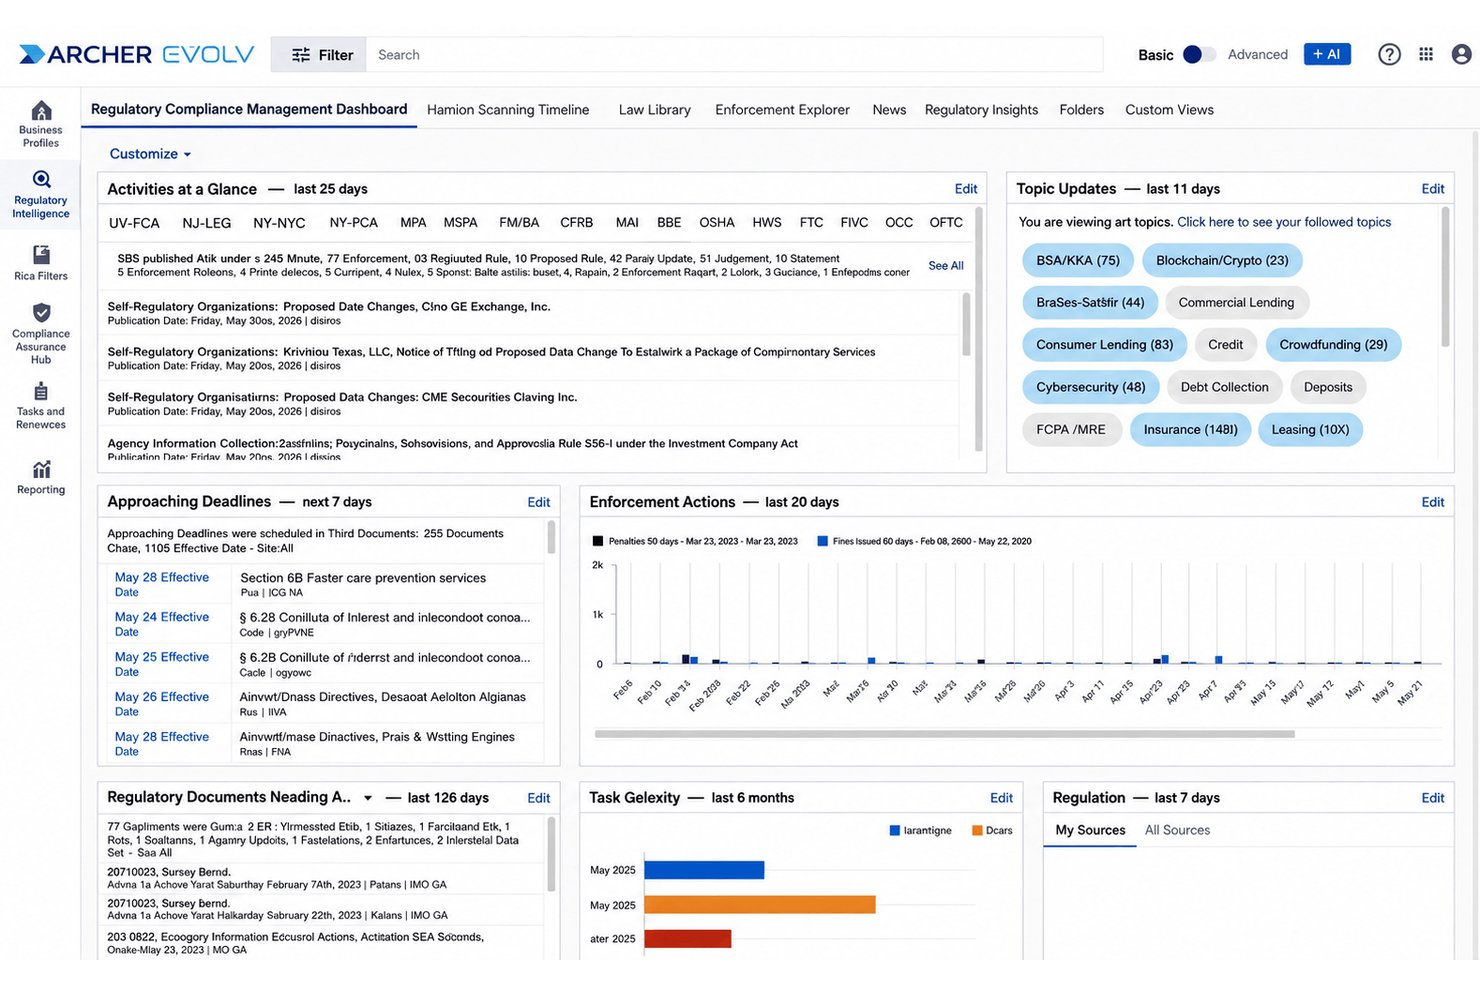
Task: Click Edit on Activities at a Glance
Action: (x=966, y=189)
